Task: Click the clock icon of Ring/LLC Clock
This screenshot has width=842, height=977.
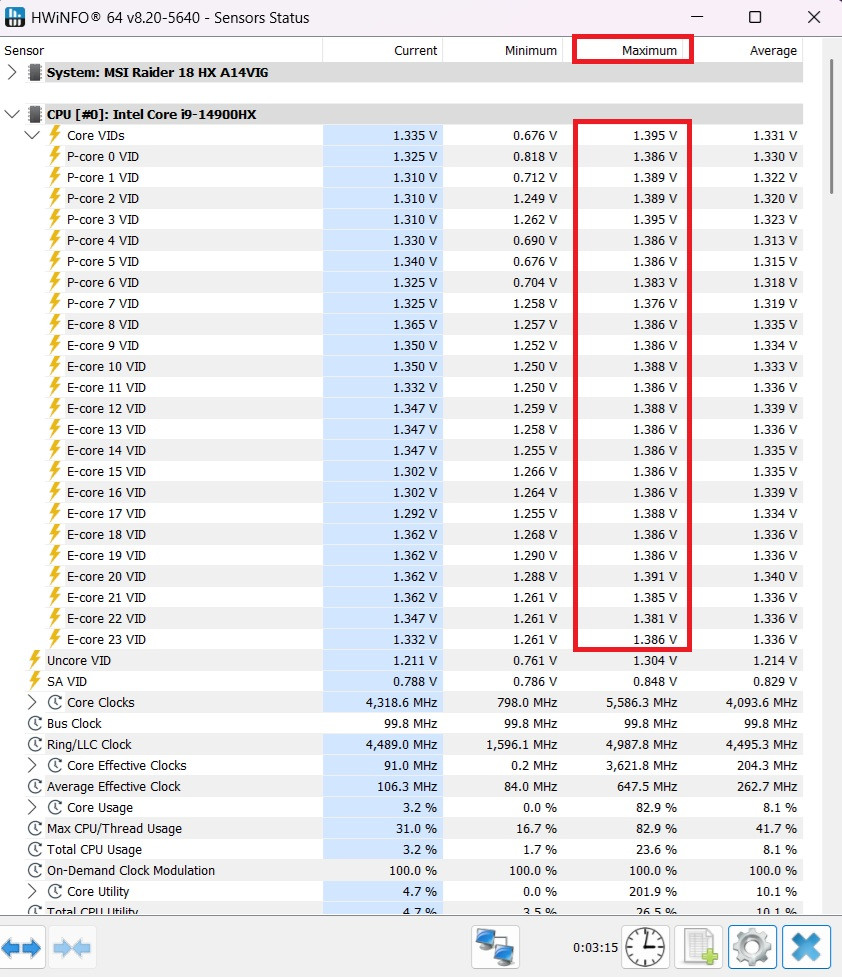Action: coord(35,744)
